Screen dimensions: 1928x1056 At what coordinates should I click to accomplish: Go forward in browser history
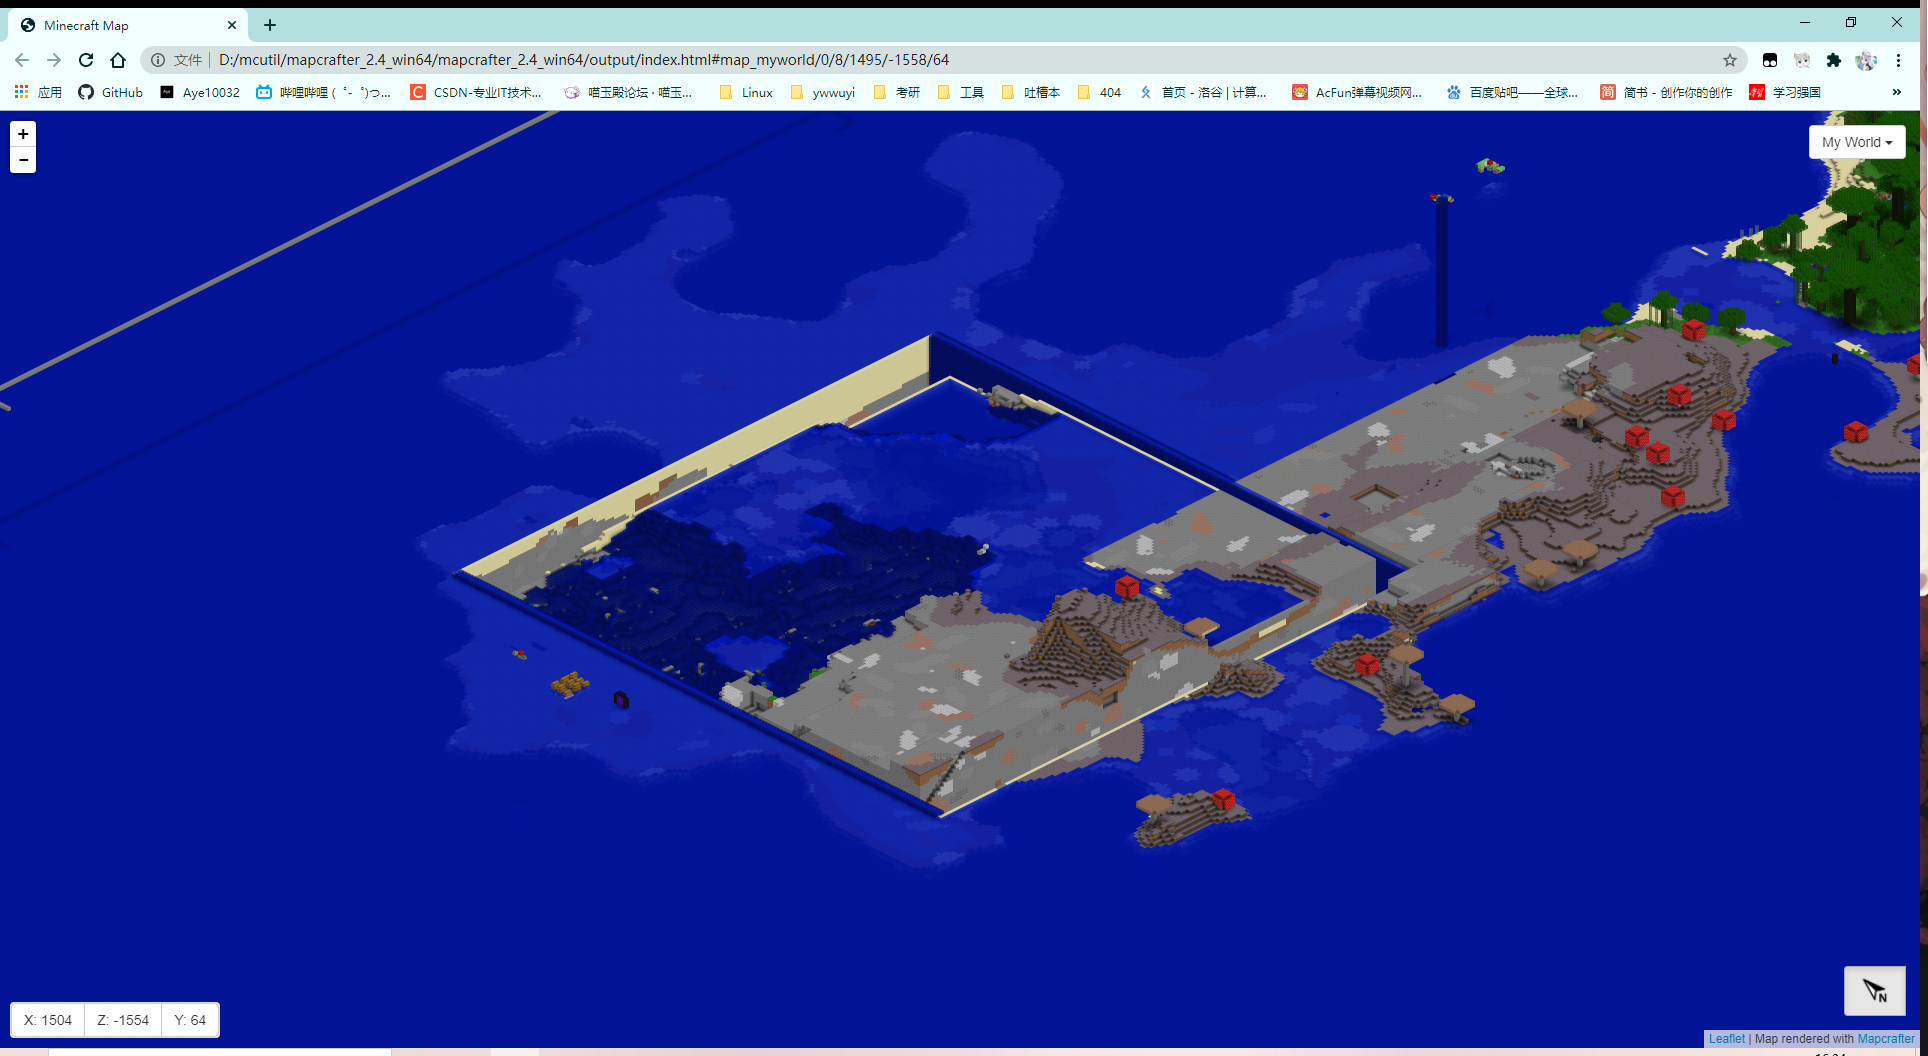click(54, 60)
